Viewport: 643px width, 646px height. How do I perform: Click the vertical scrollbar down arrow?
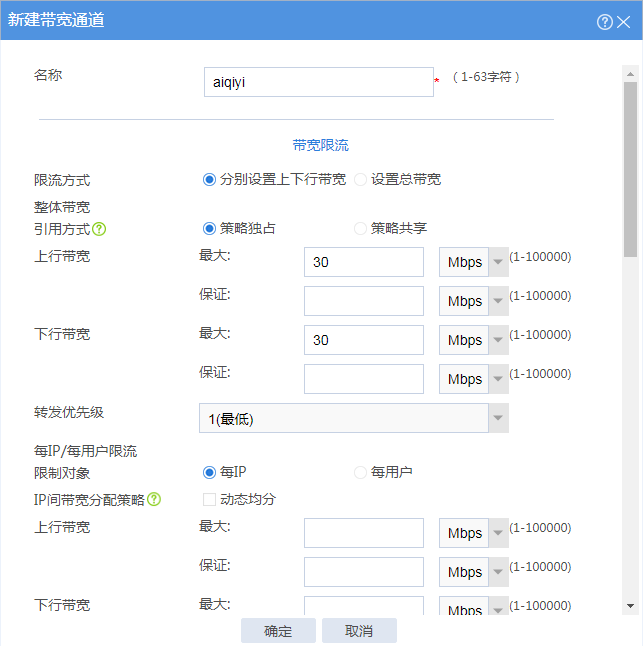[x=630, y=605]
